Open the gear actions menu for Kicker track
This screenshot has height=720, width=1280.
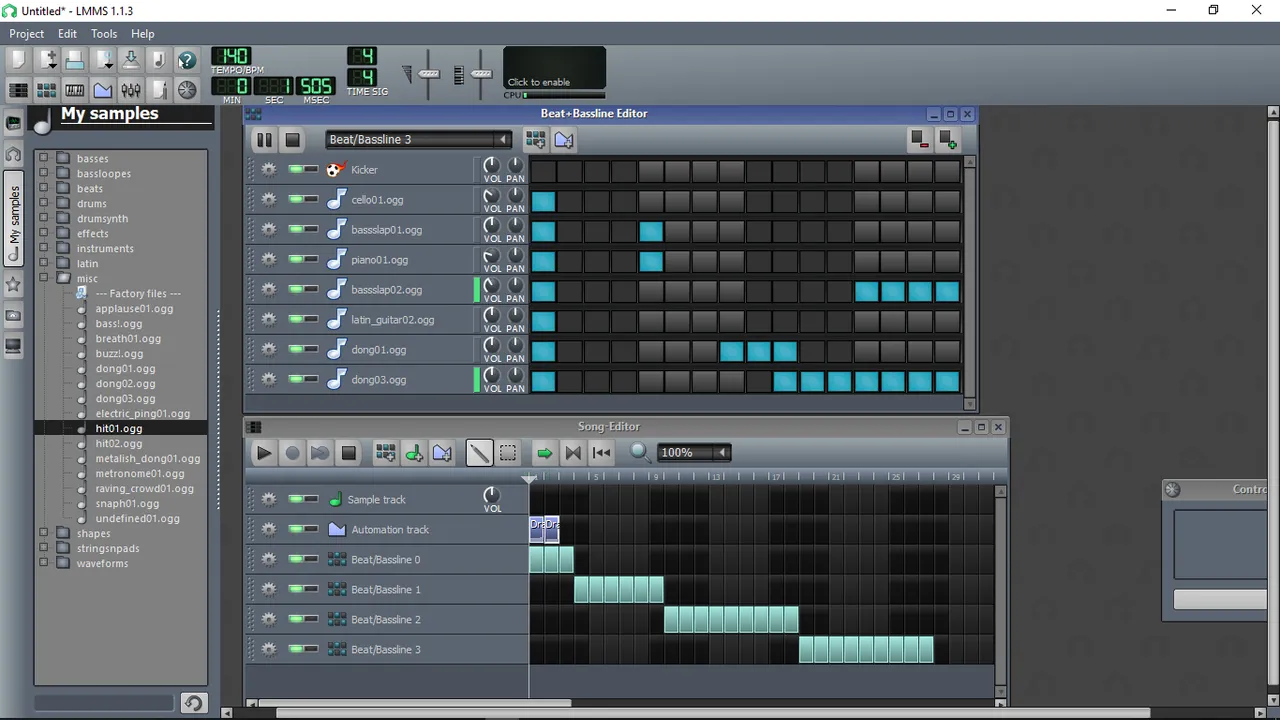click(x=268, y=169)
